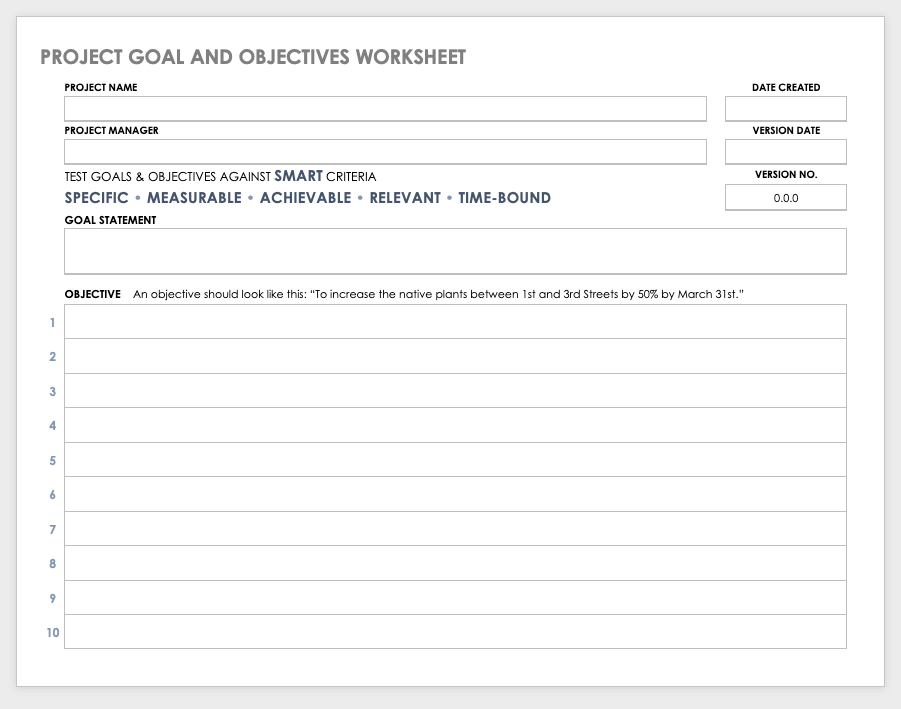The height and width of the screenshot is (709, 901).
Task: Select the Version Date box
Action: [785, 151]
